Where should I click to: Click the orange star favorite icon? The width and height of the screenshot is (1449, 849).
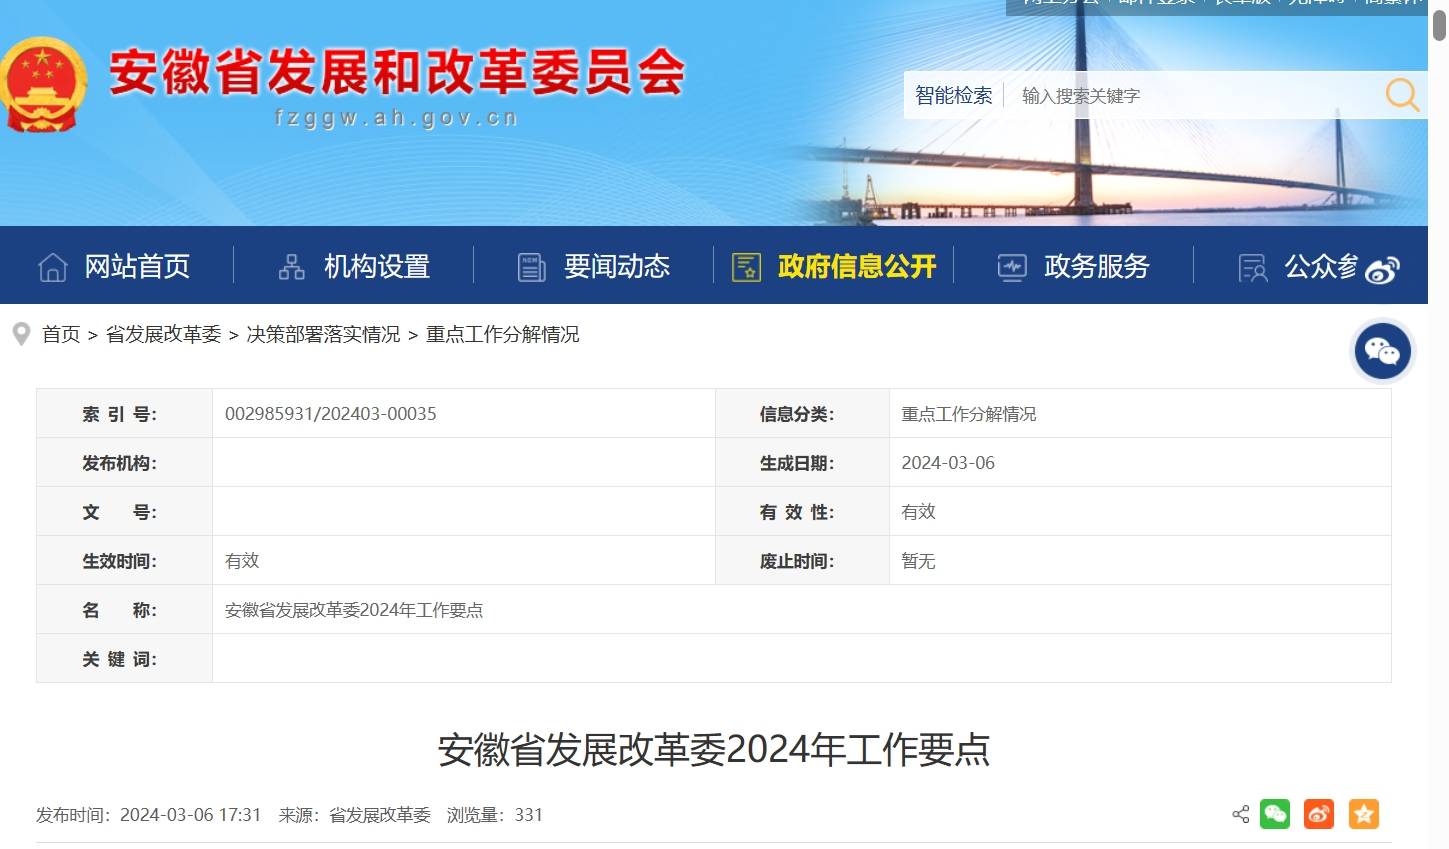pos(1363,814)
